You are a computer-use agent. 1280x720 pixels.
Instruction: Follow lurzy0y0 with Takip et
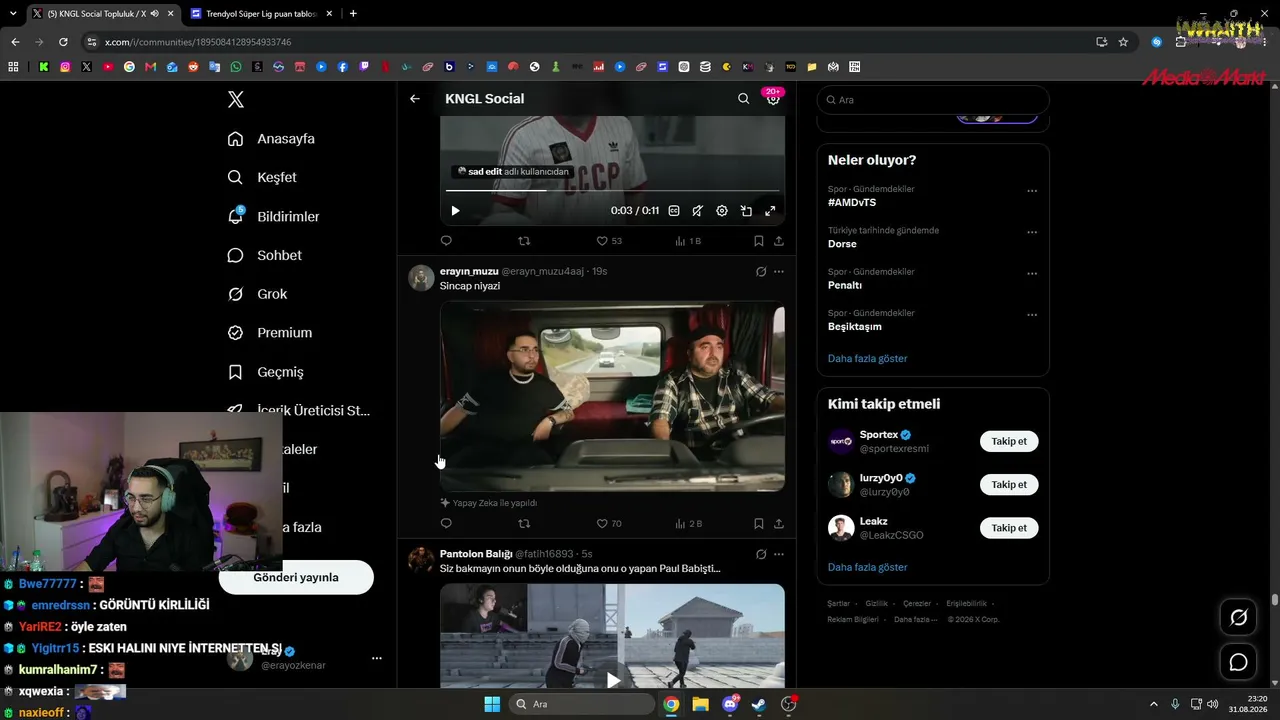tap(1009, 484)
